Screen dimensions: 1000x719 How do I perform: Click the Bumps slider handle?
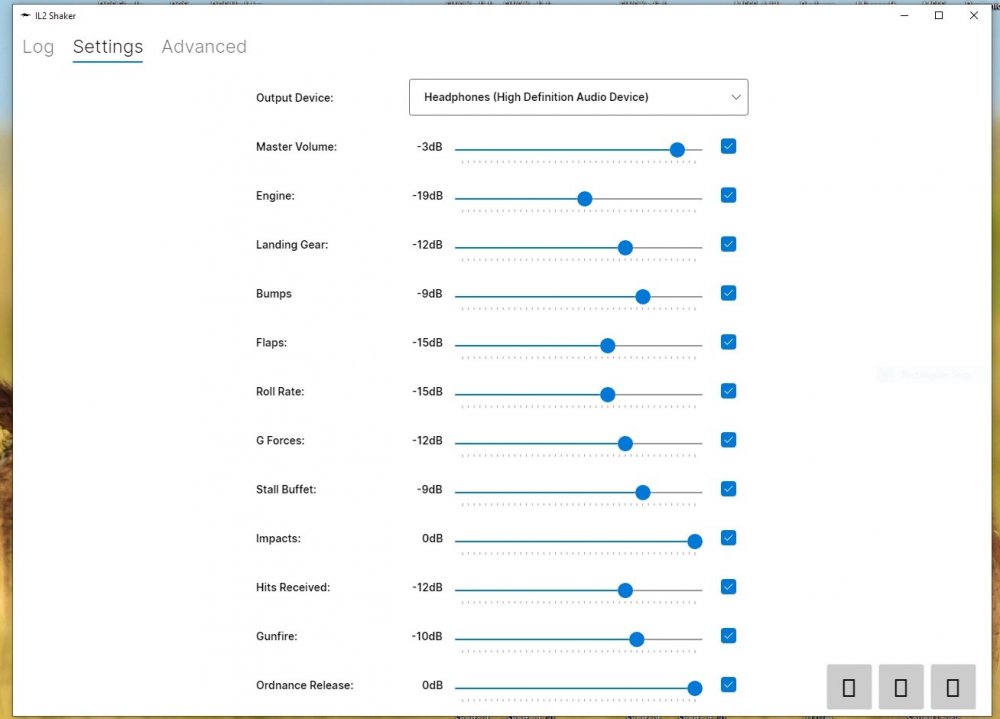pyautogui.click(x=643, y=297)
